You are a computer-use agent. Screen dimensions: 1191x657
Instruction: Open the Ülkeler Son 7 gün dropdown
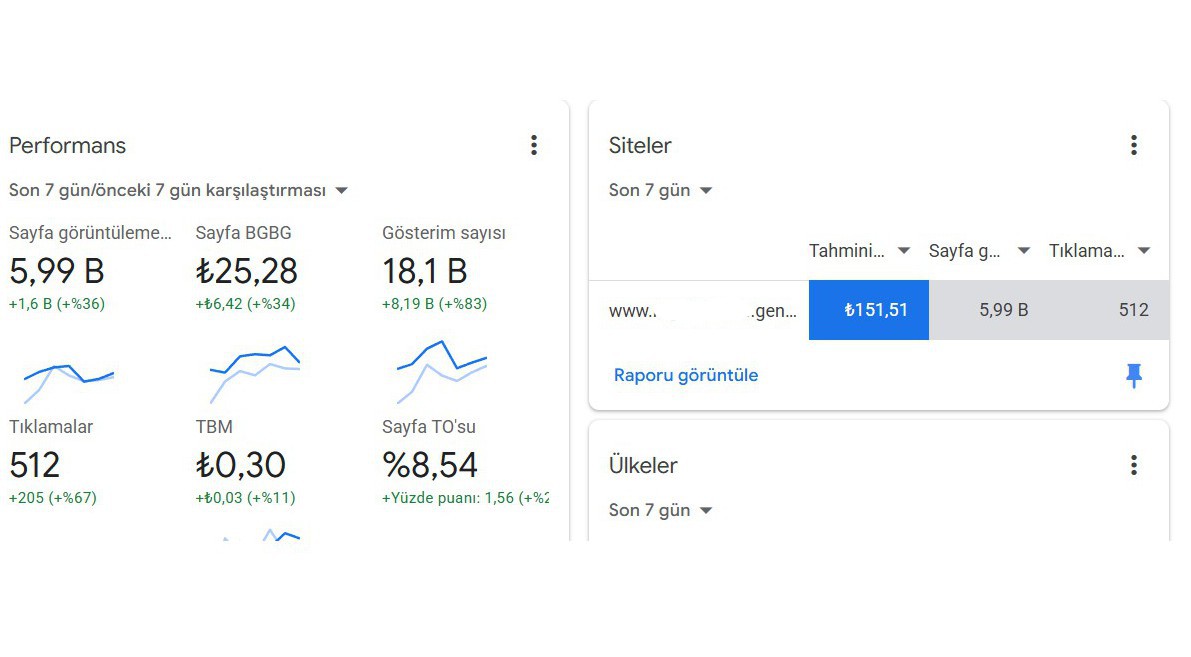click(660, 510)
